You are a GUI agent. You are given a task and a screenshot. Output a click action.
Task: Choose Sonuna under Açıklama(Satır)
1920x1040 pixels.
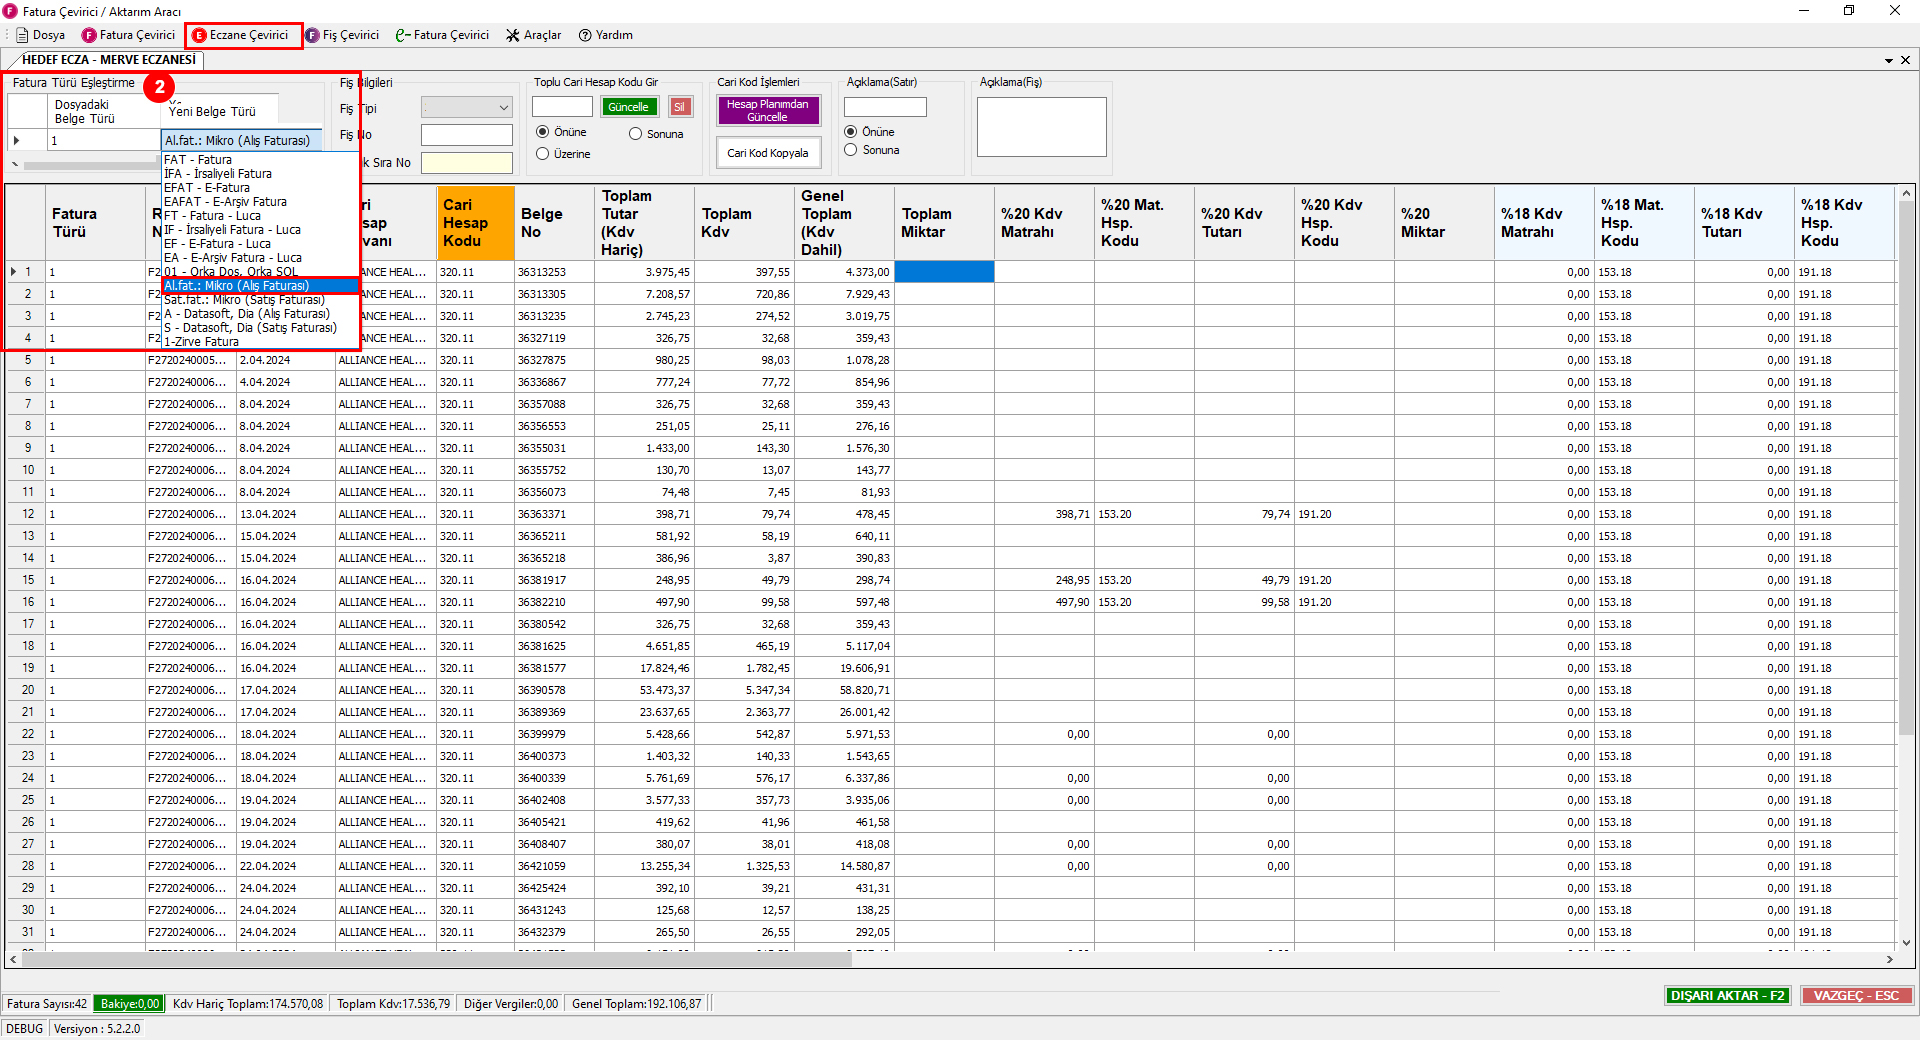pyautogui.click(x=851, y=150)
